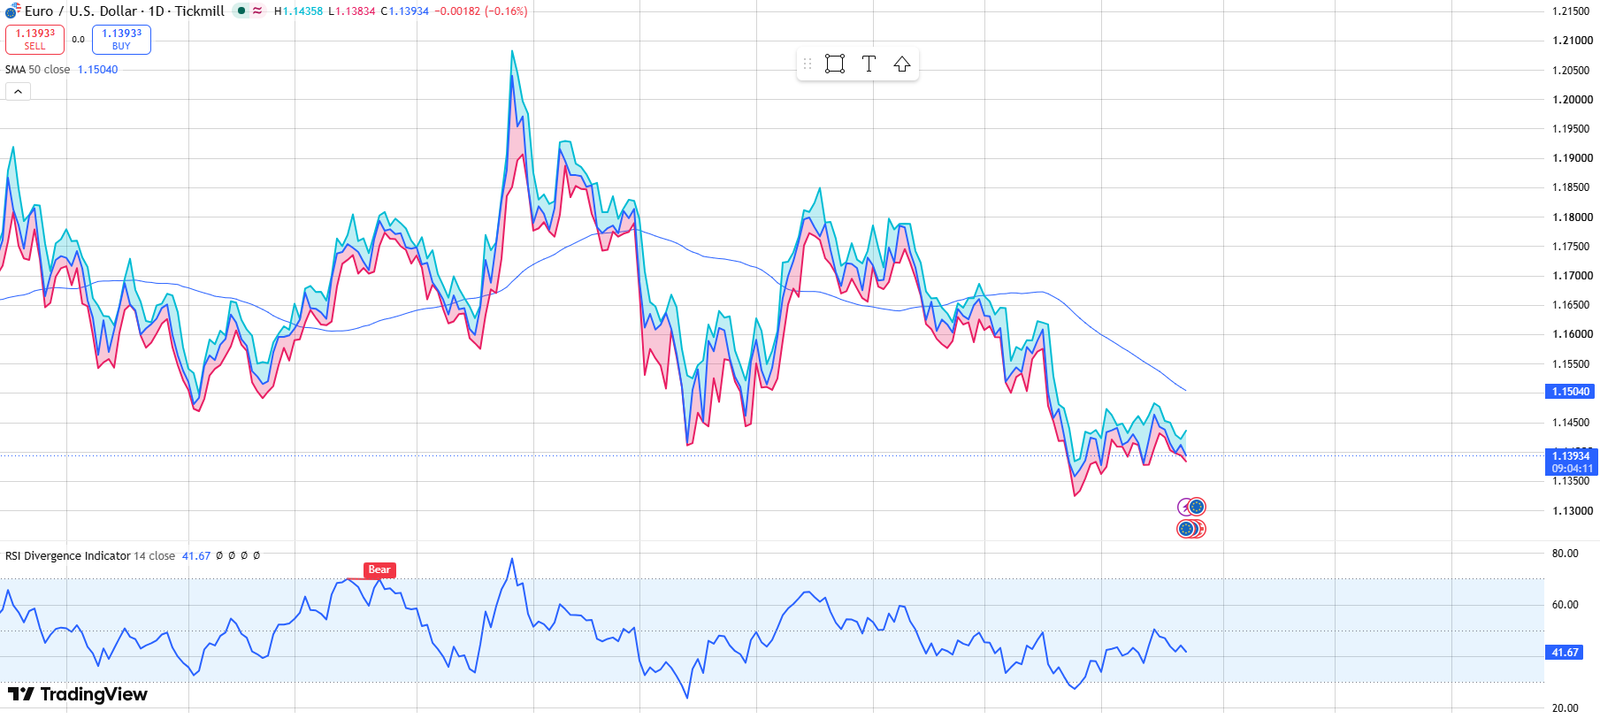Open the front EU flag event in the lower icon cluster
The image size is (1600, 718).
click(1186, 529)
